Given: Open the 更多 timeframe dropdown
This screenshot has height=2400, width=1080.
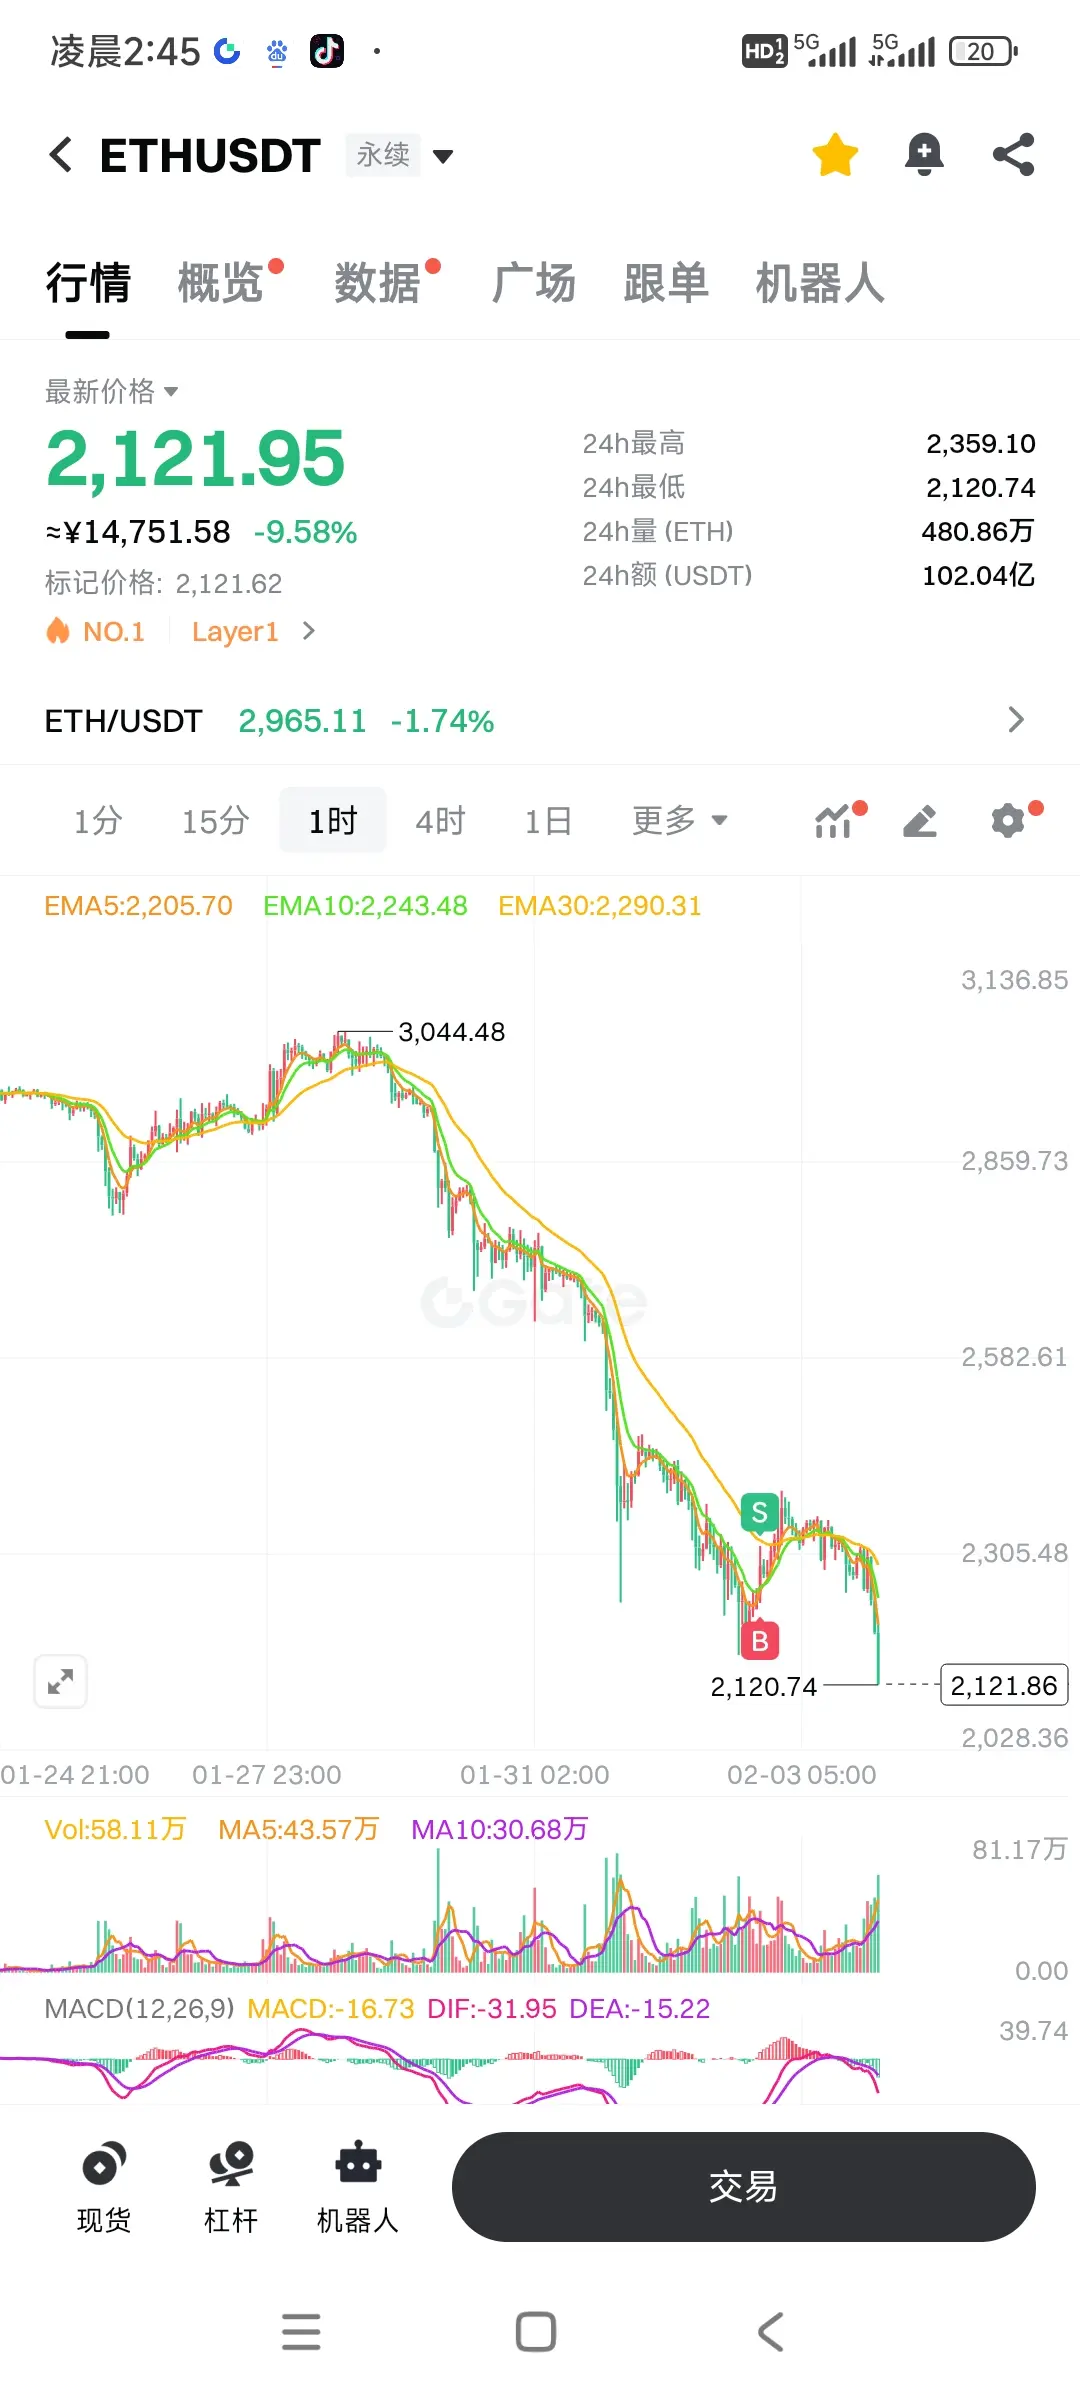Looking at the screenshot, I should (x=680, y=821).
